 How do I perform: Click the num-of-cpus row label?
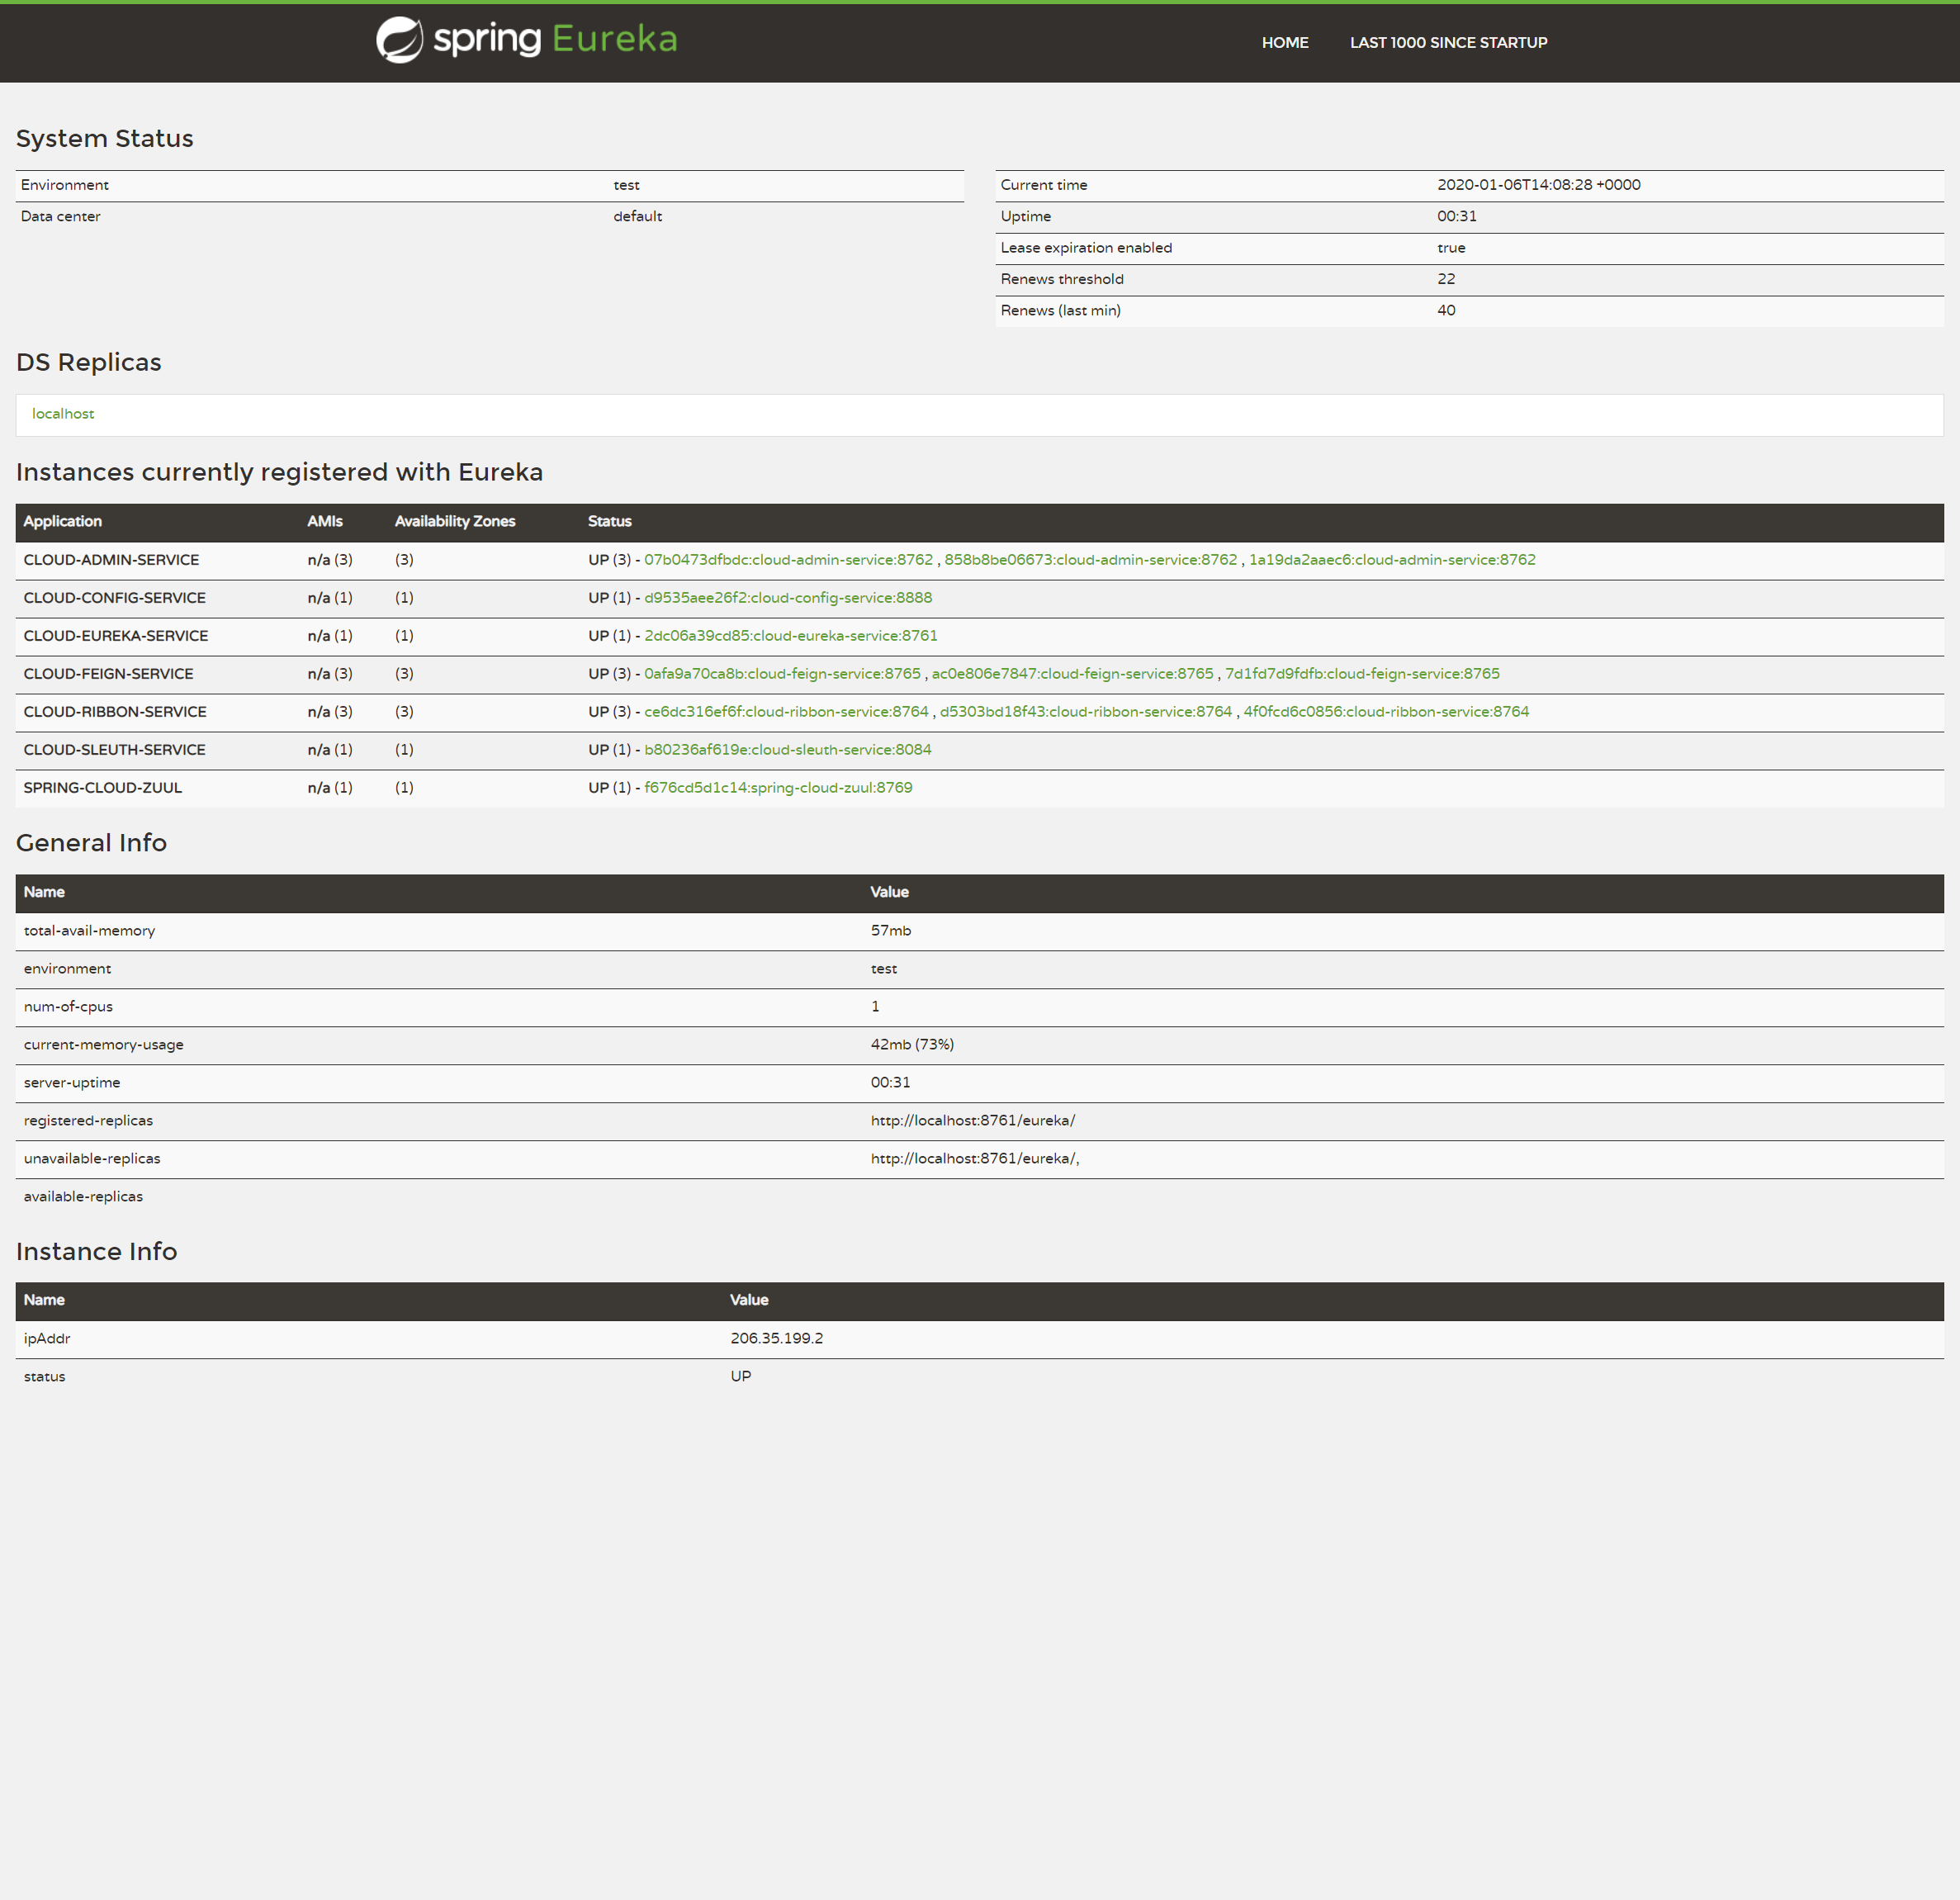pos(68,1007)
